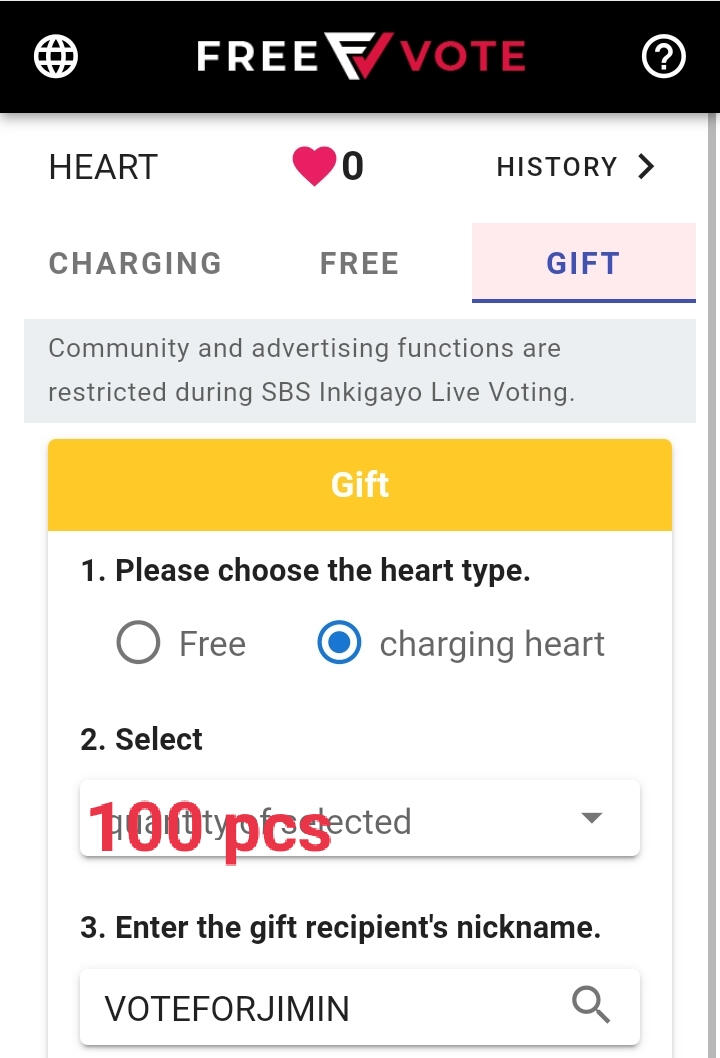Viewport: 720px width, 1058px height.
Task: Open heart History link
Action: coord(557,167)
